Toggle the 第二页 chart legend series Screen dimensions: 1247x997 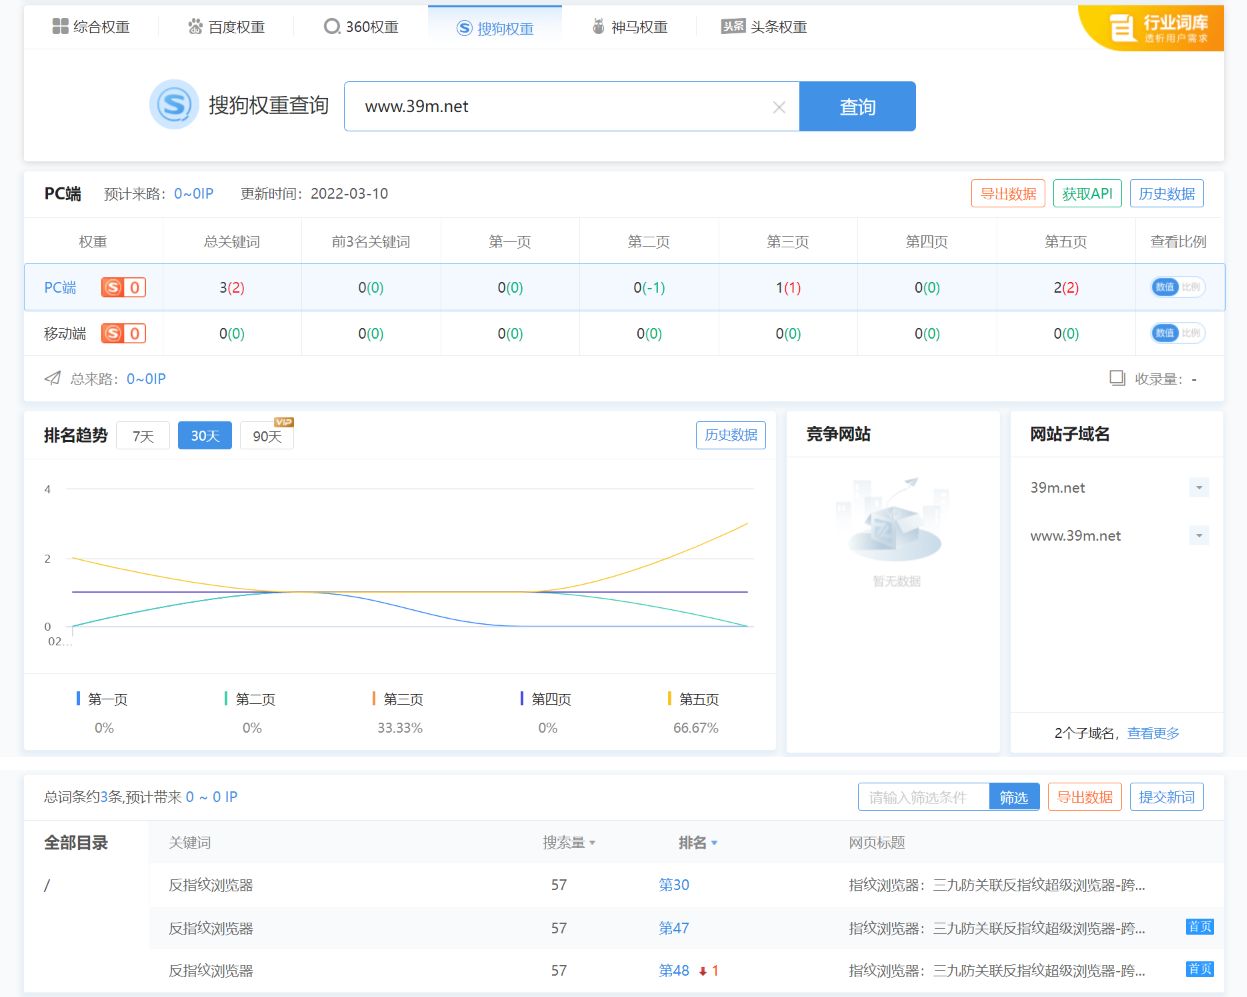tap(251, 699)
